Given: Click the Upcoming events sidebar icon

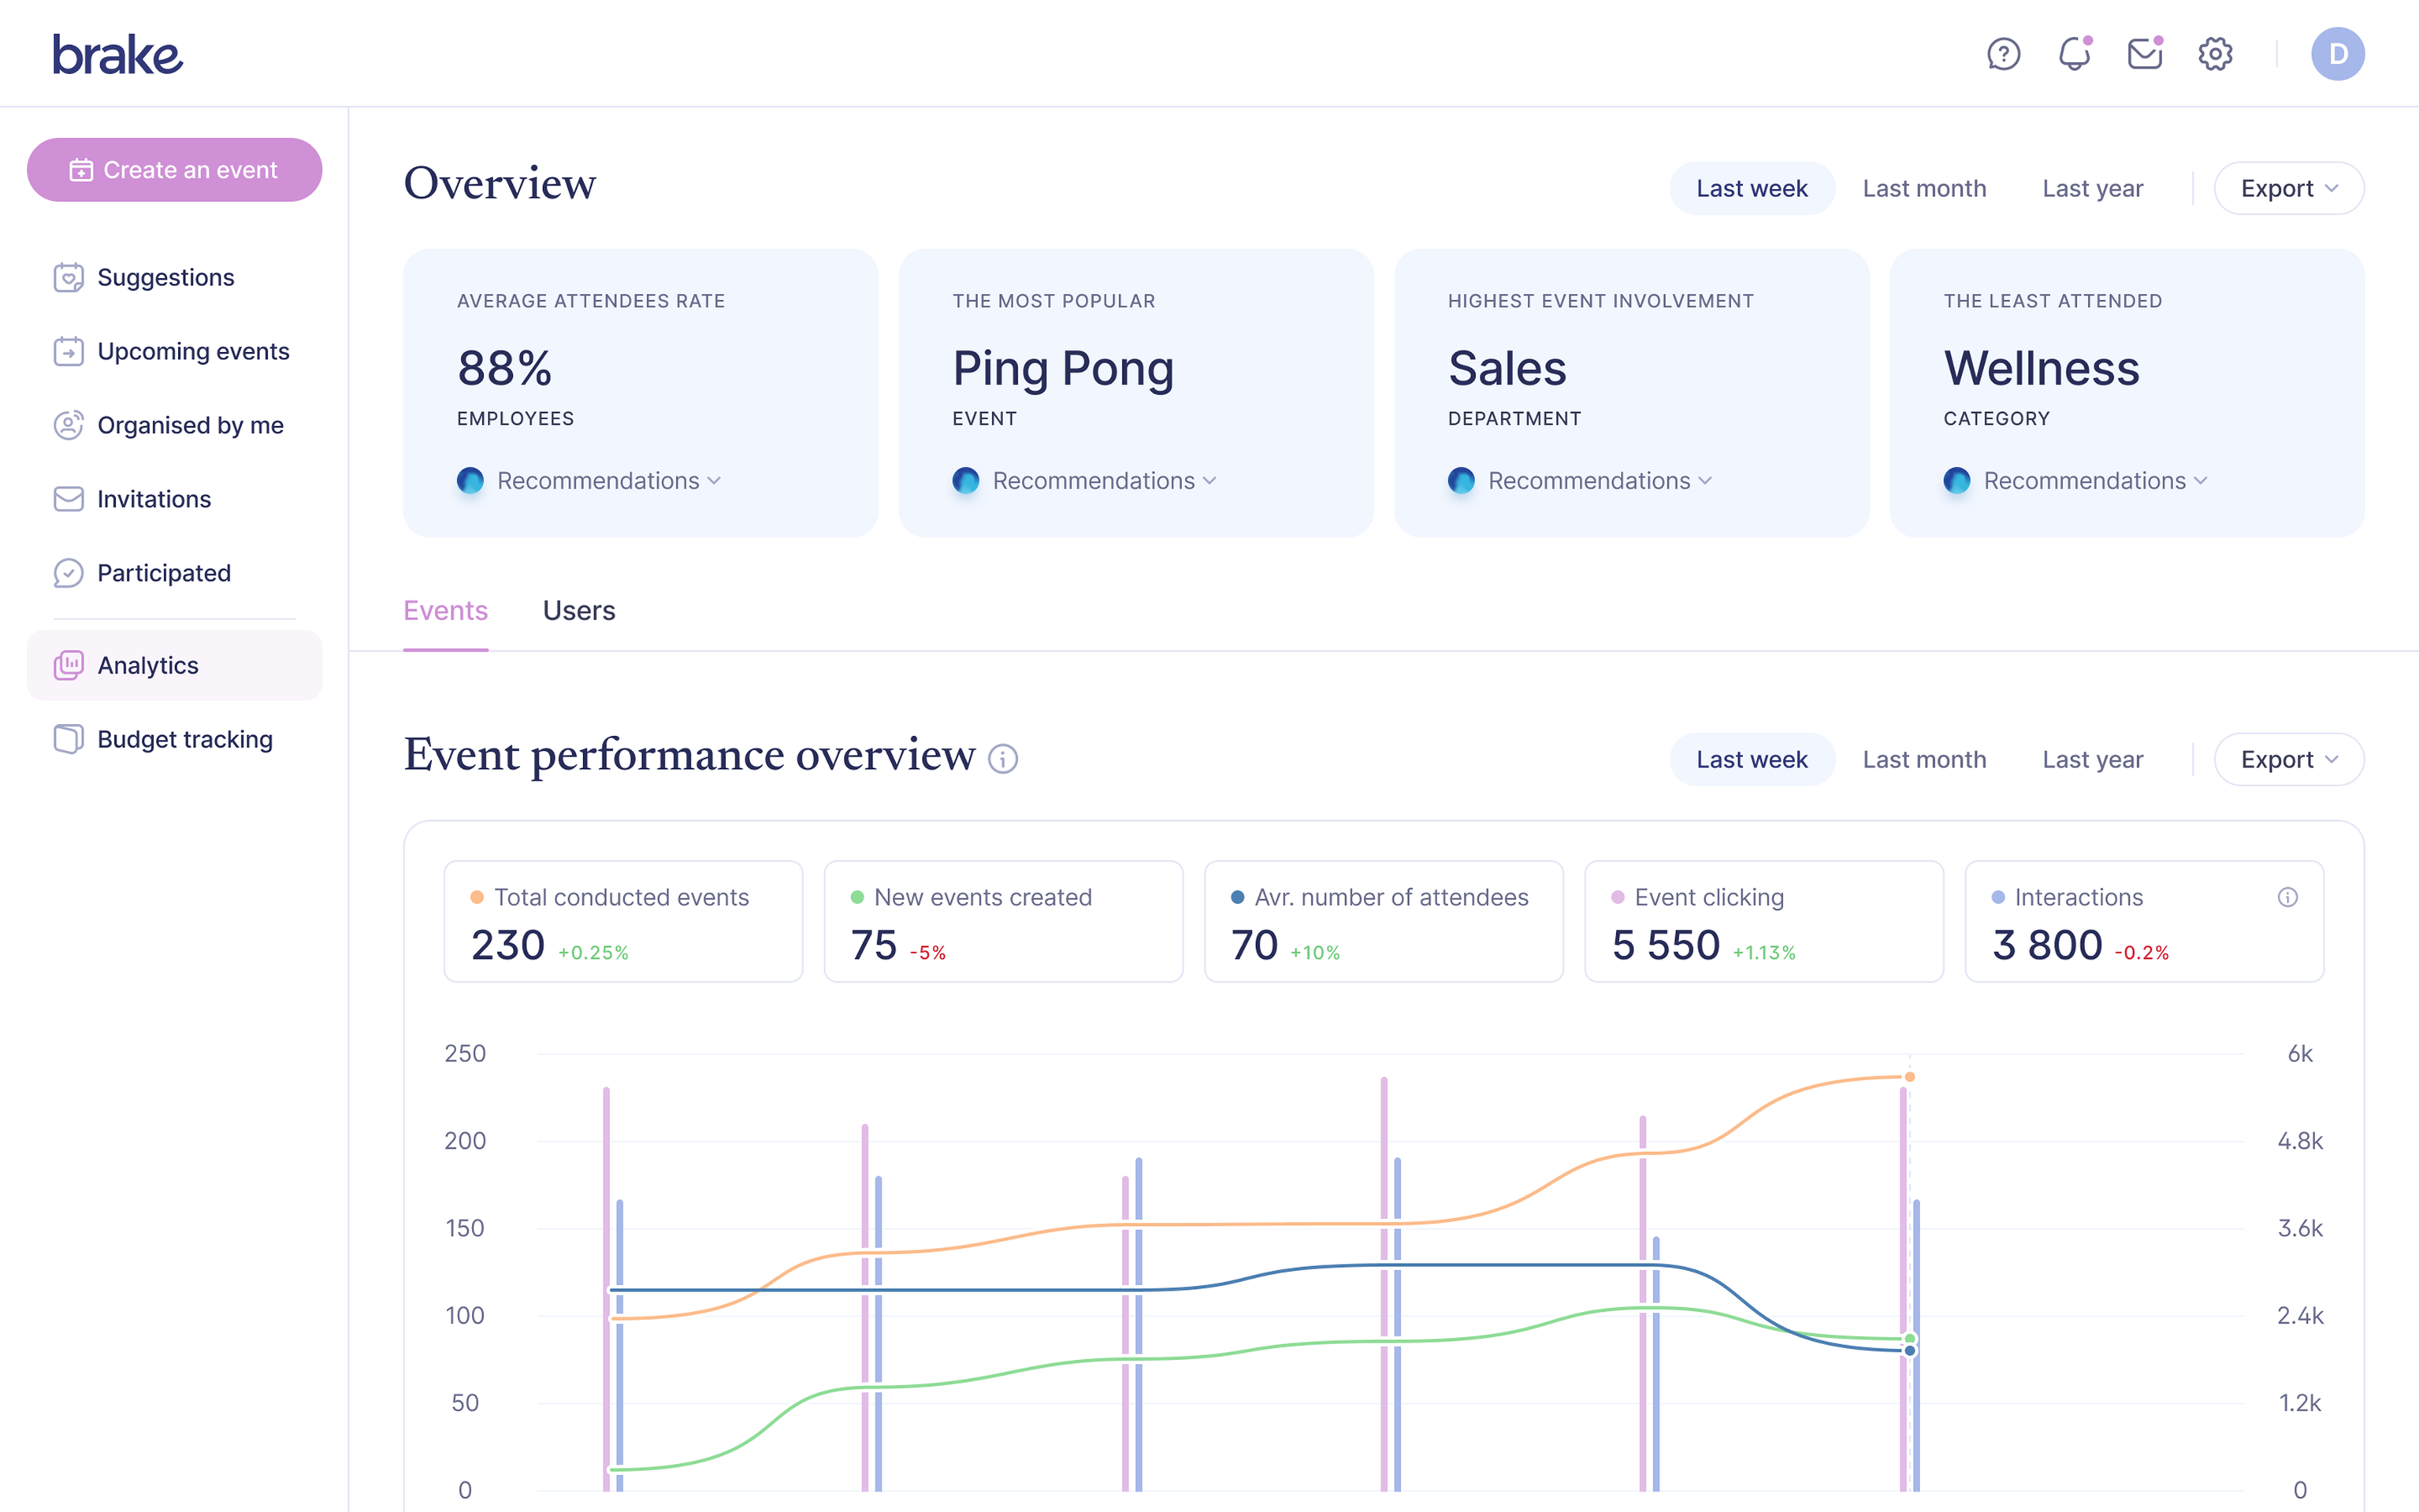Looking at the screenshot, I should pyautogui.click(x=68, y=351).
